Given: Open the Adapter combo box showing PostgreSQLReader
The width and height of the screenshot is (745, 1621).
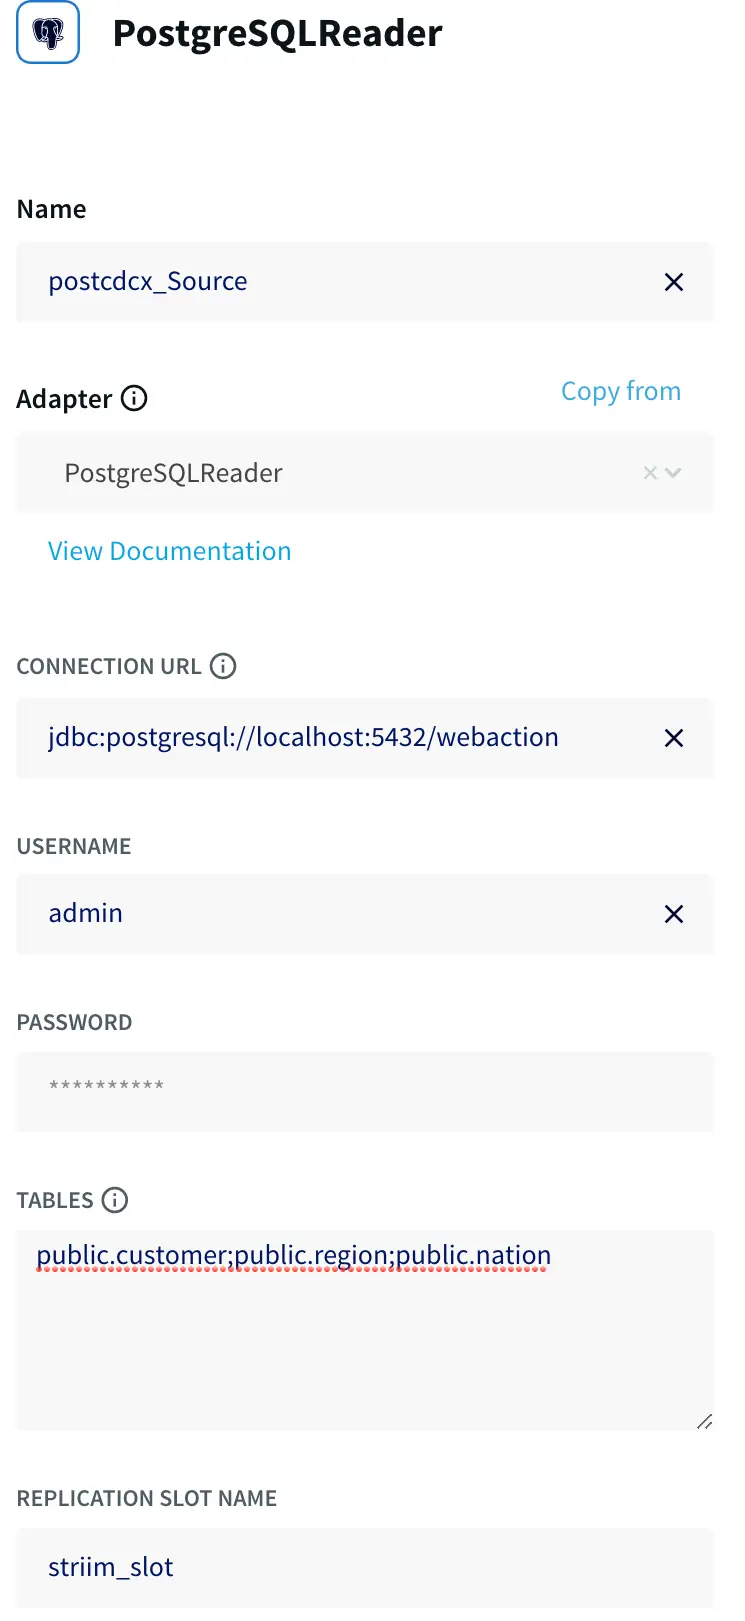Looking at the screenshot, I should (340, 473).
